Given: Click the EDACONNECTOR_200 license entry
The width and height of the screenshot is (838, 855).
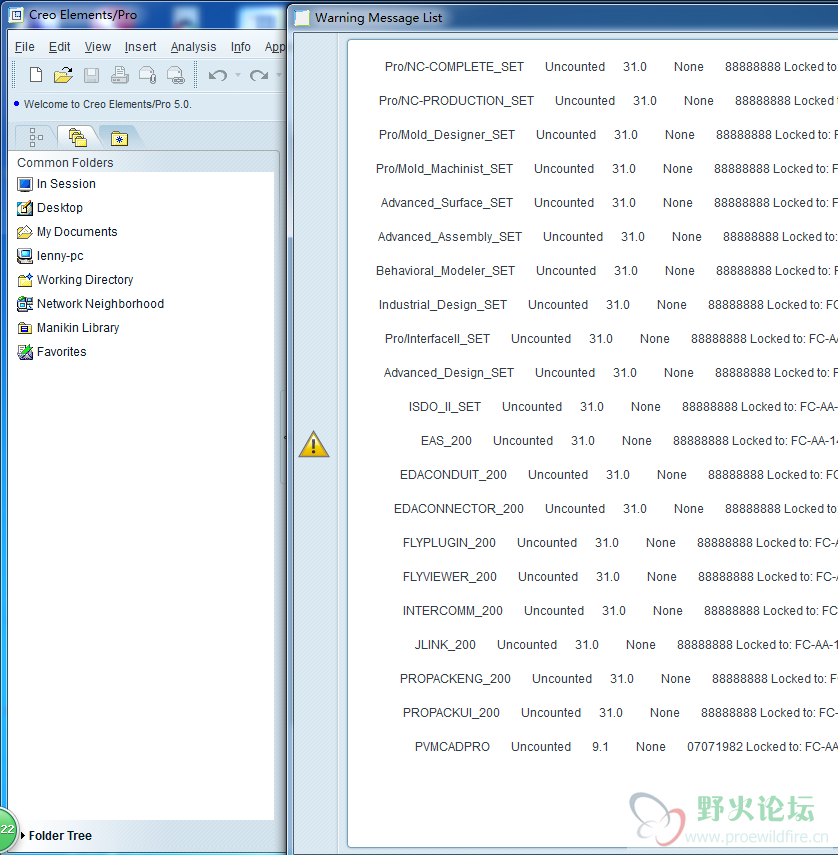Looking at the screenshot, I should click(x=459, y=509).
